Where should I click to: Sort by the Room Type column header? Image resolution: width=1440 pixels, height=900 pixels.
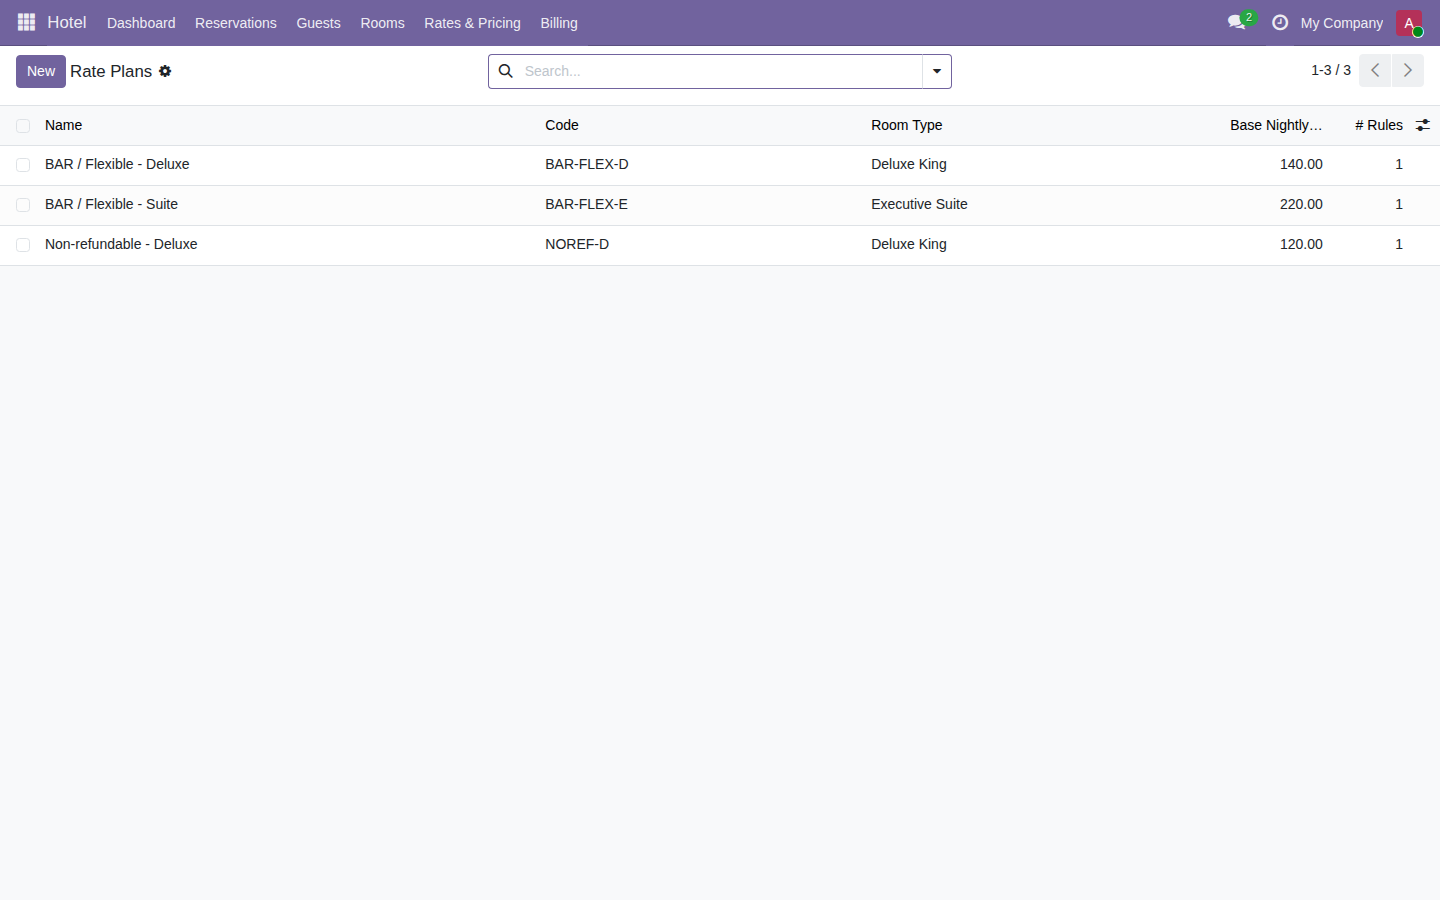tap(907, 125)
